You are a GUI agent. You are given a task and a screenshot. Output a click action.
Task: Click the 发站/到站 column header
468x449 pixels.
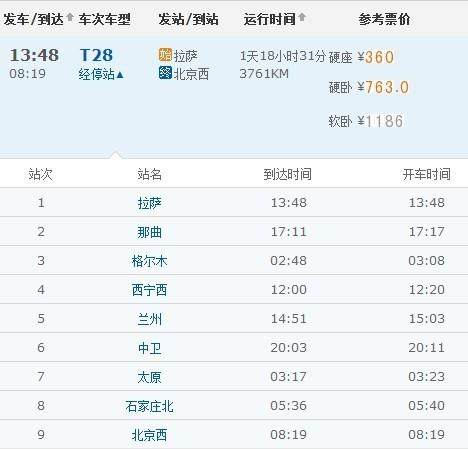click(x=188, y=19)
